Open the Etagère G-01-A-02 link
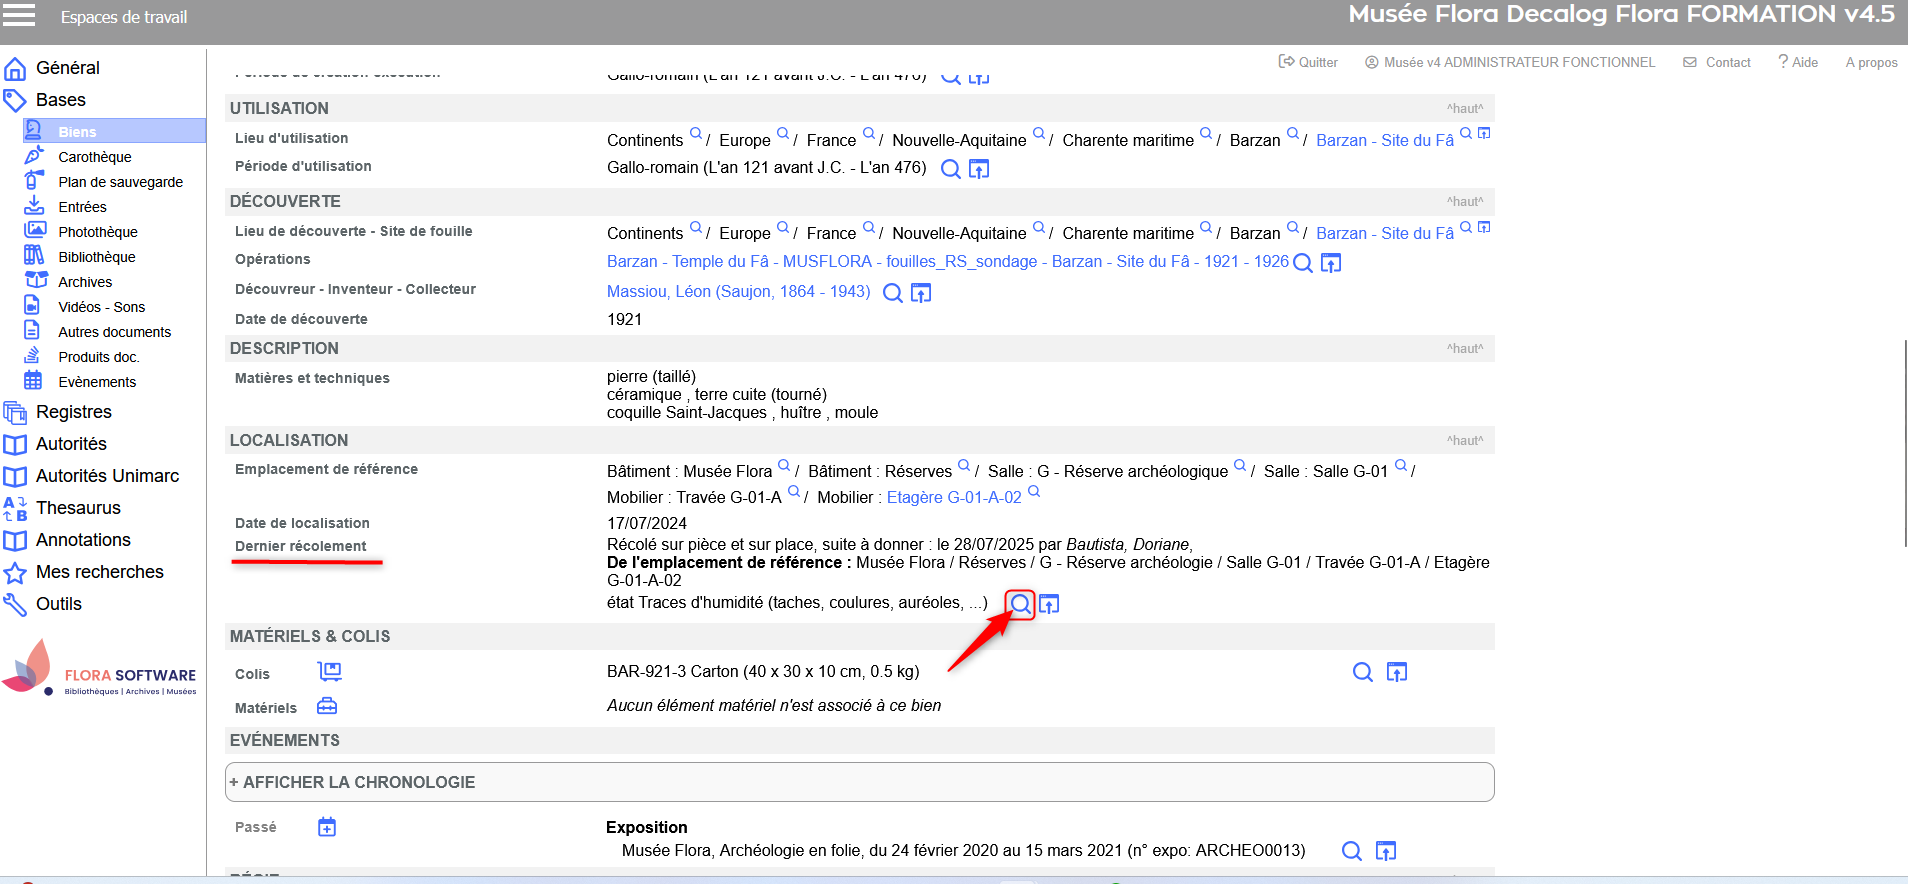 click(x=953, y=498)
